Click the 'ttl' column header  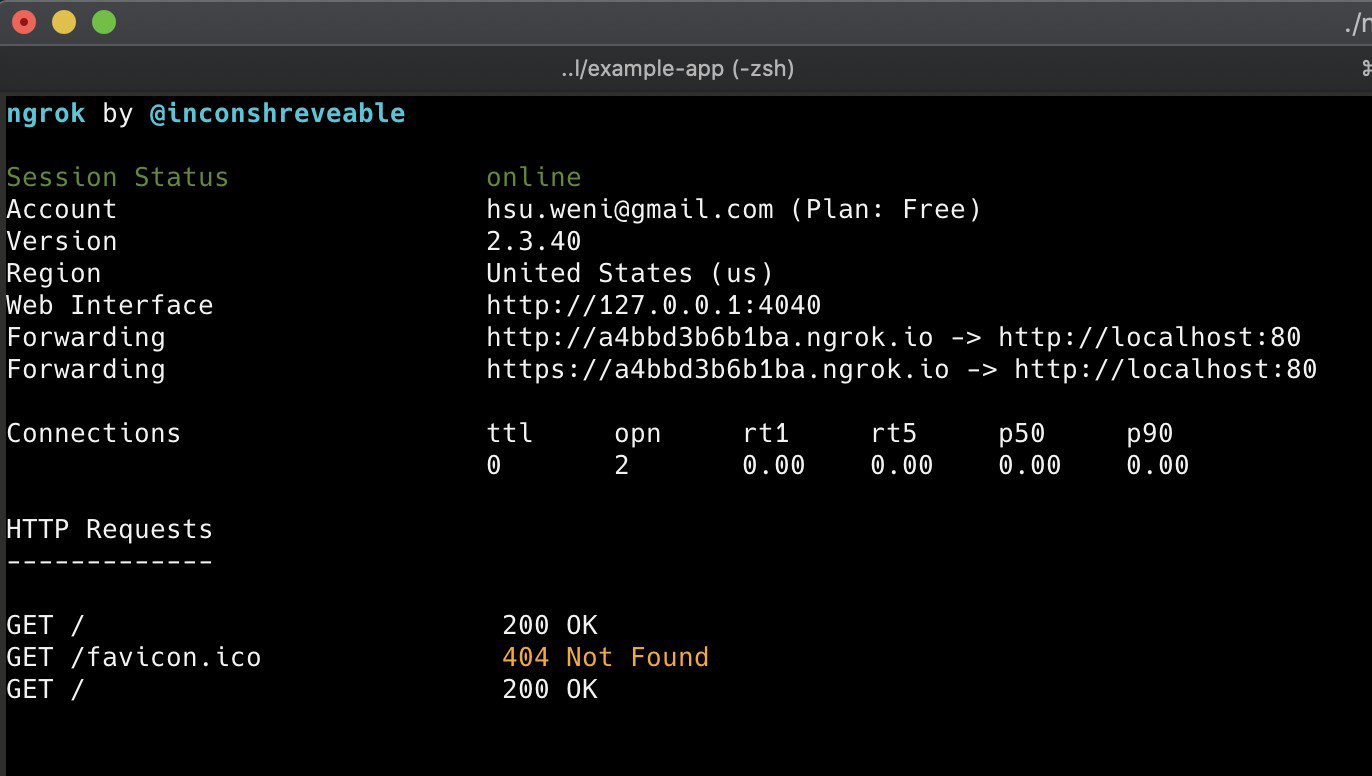[510, 433]
